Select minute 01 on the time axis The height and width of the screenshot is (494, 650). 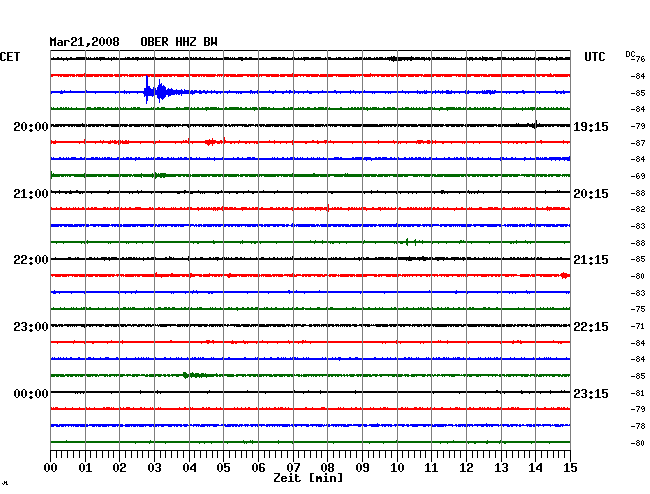85,468
